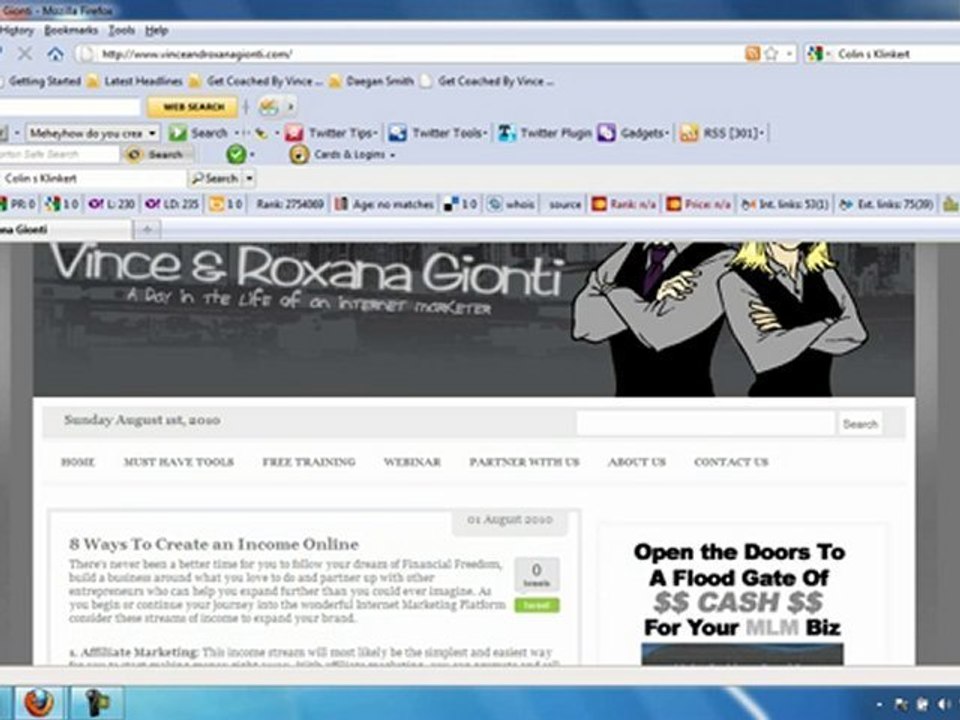Click the website Search button
This screenshot has width=960, height=720.
coord(860,424)
